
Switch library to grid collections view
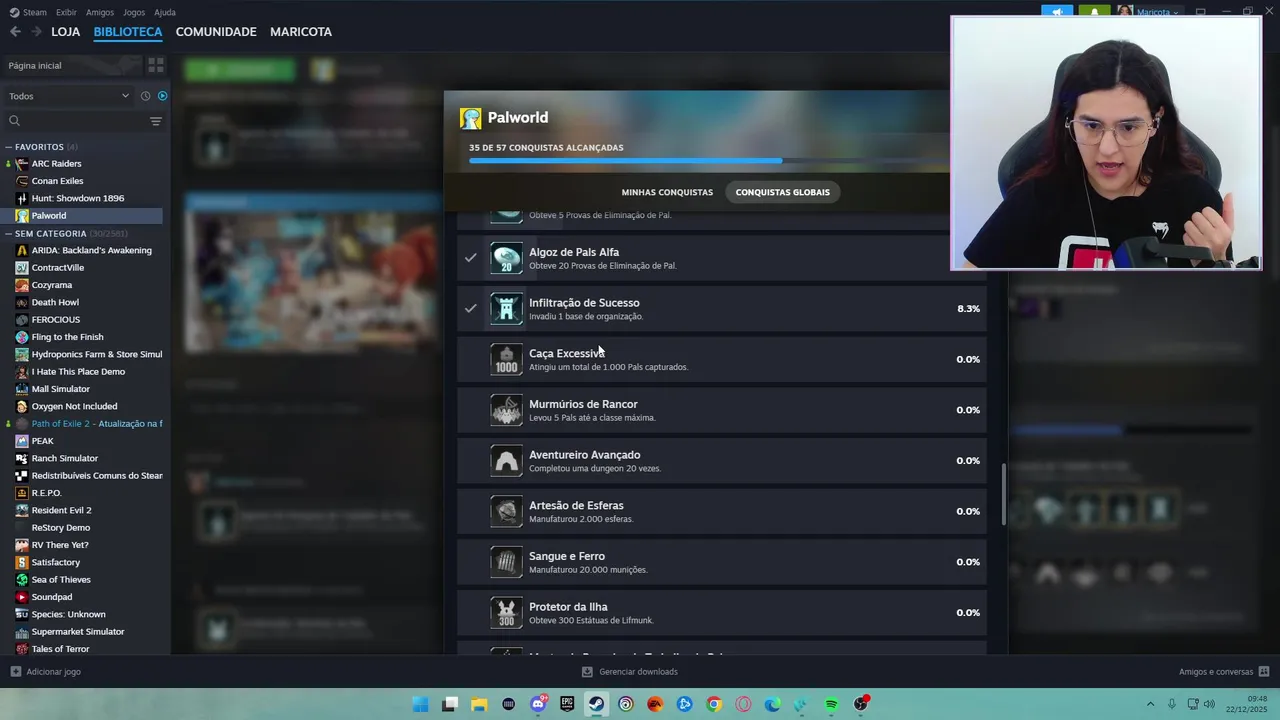pyautogui.click(x=156, y=65)
